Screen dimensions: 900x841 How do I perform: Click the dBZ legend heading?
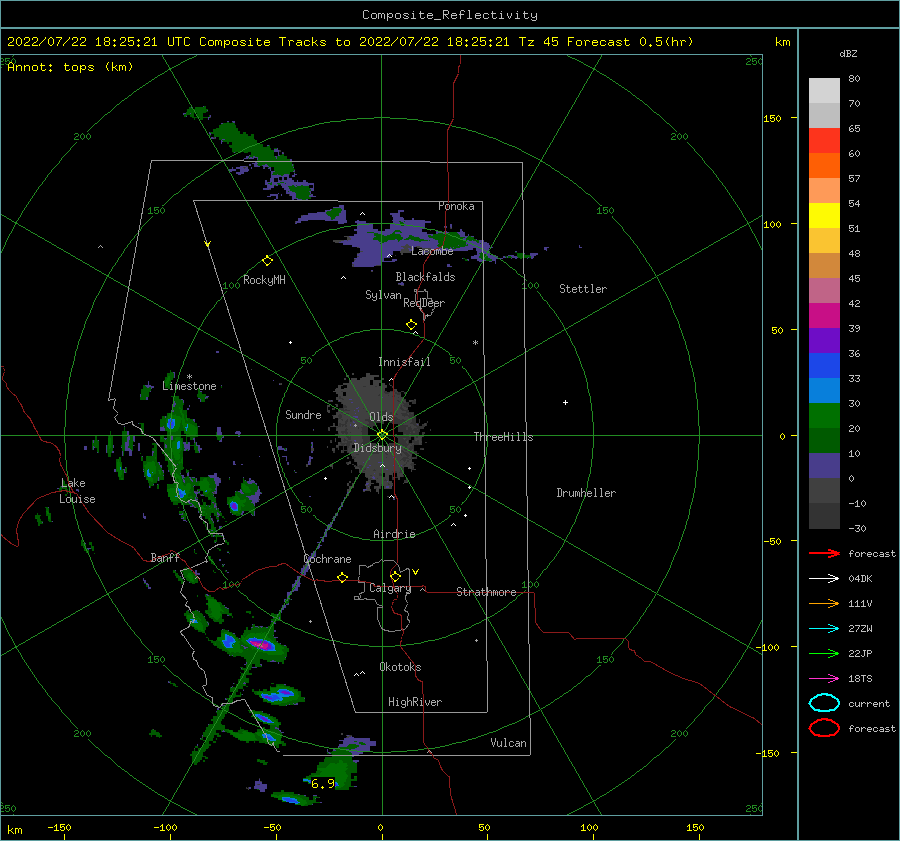848,53
